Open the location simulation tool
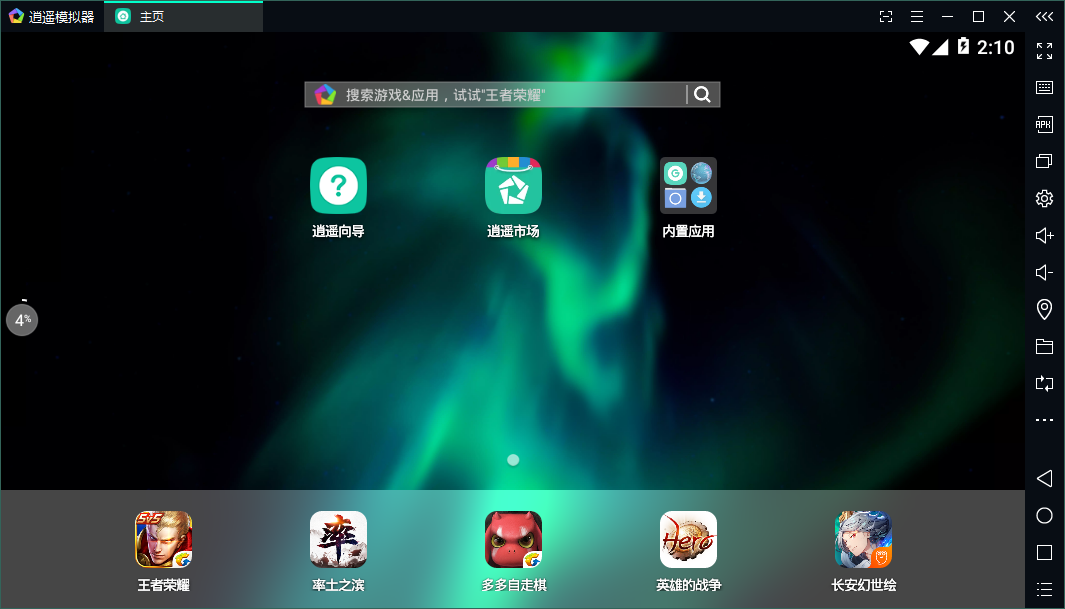This screenshot has height=609, width=1065. pyautogui.click(x=1044, y=309)
